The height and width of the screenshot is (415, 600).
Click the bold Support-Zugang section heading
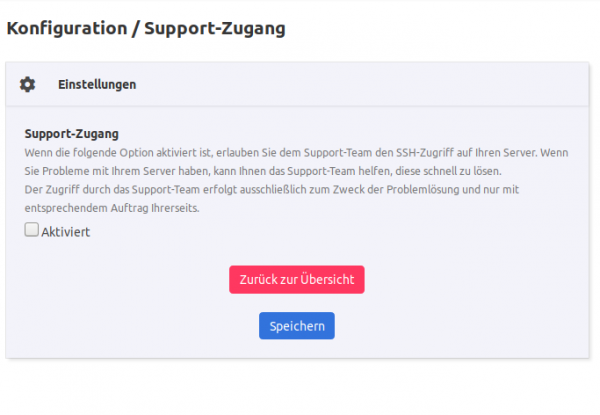pyautogui.click(x=72, y=134)
